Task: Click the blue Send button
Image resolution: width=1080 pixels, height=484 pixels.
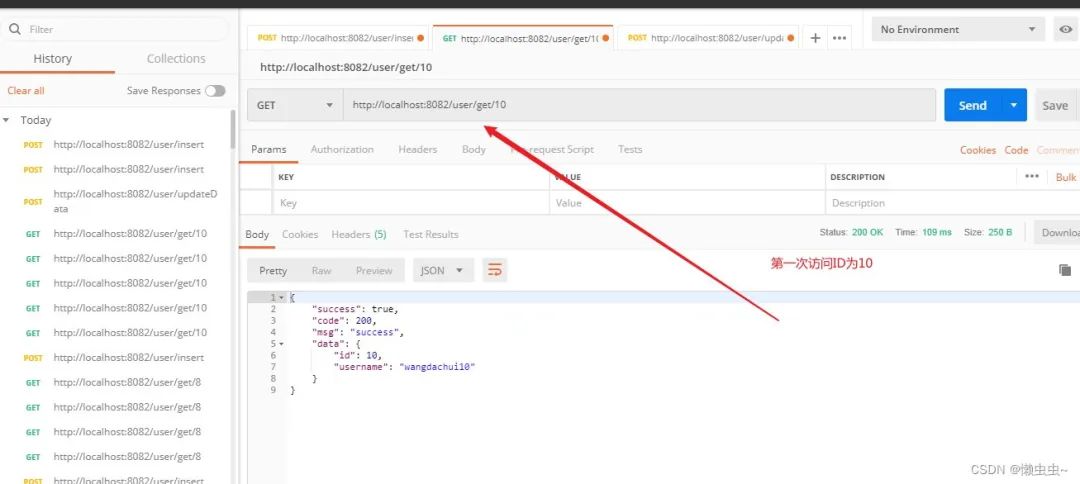Action: (973, 105)
